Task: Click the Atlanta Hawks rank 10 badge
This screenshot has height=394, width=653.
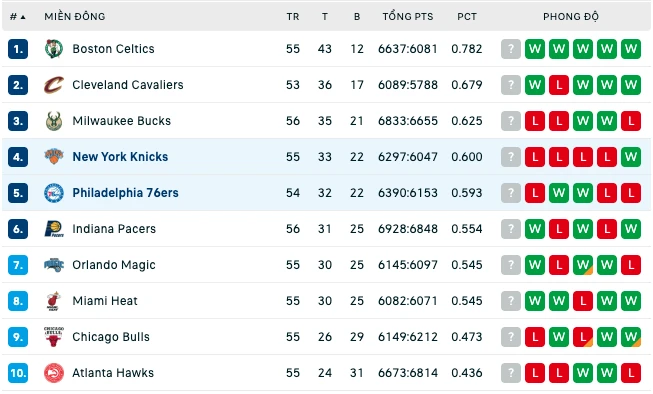Action: (x=18, y=373)
